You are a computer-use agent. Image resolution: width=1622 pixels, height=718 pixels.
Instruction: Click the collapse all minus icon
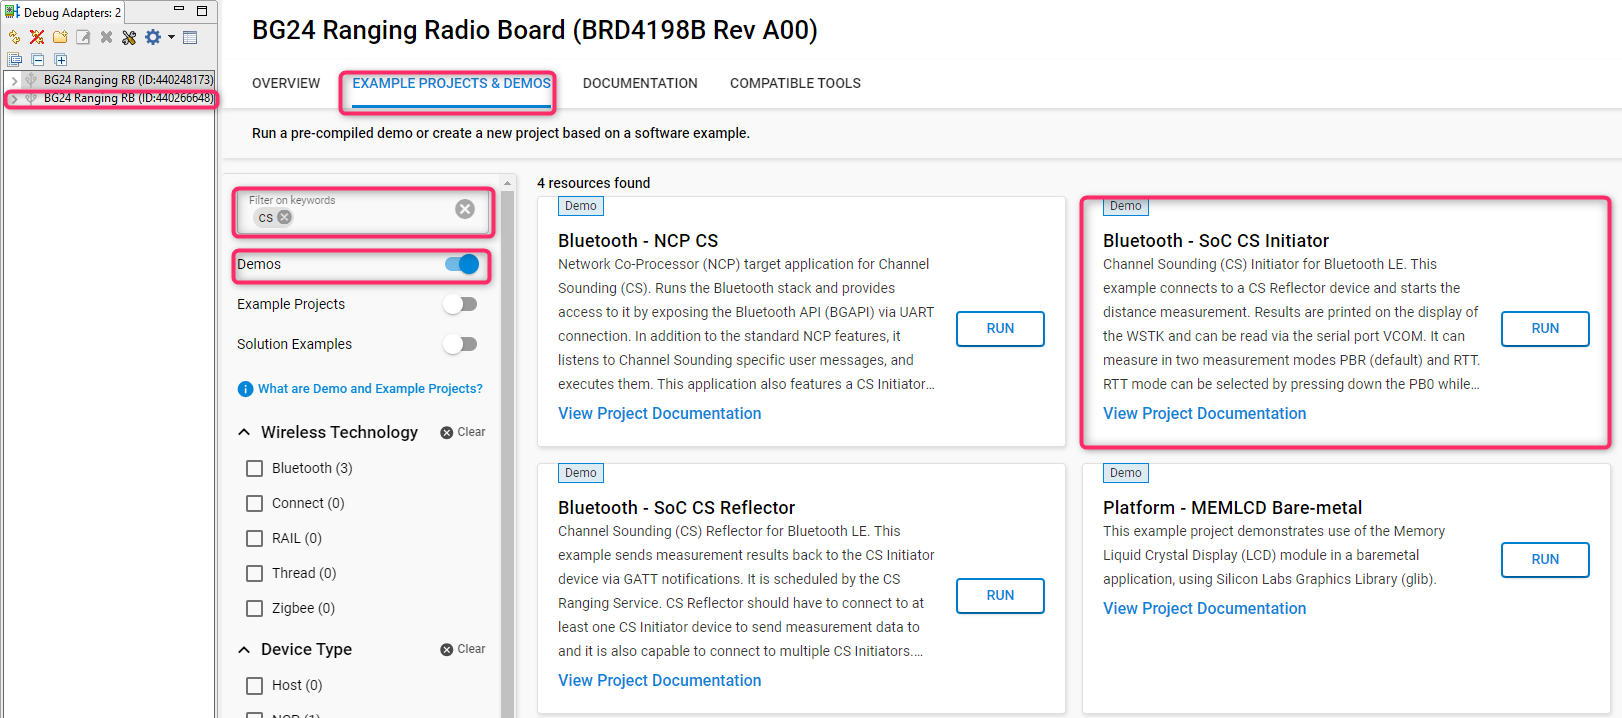[x=38, y=60]
